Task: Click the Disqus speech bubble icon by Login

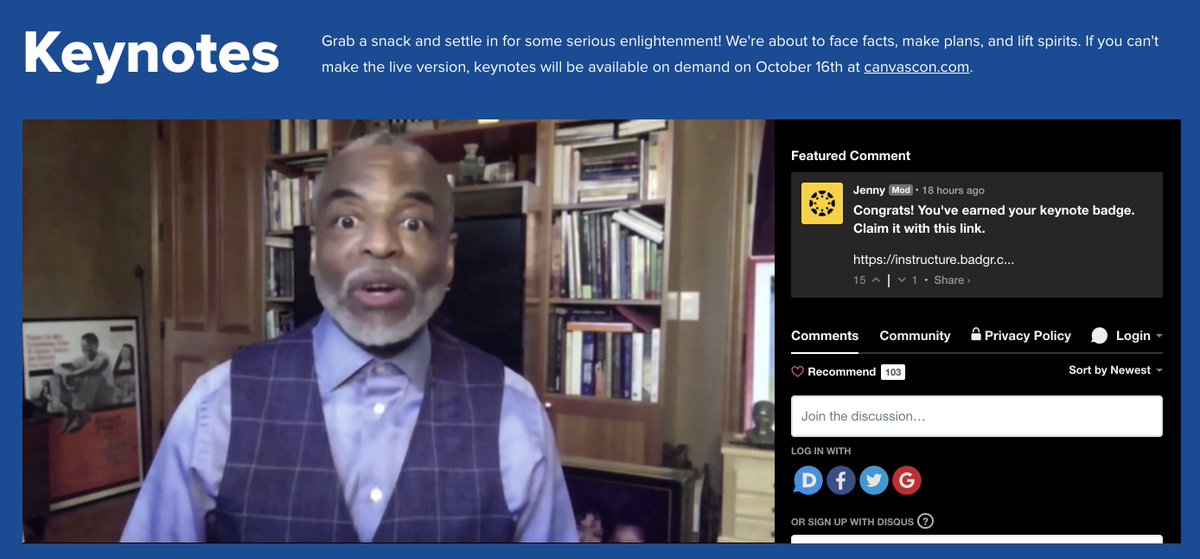Action: [1100, 336]
